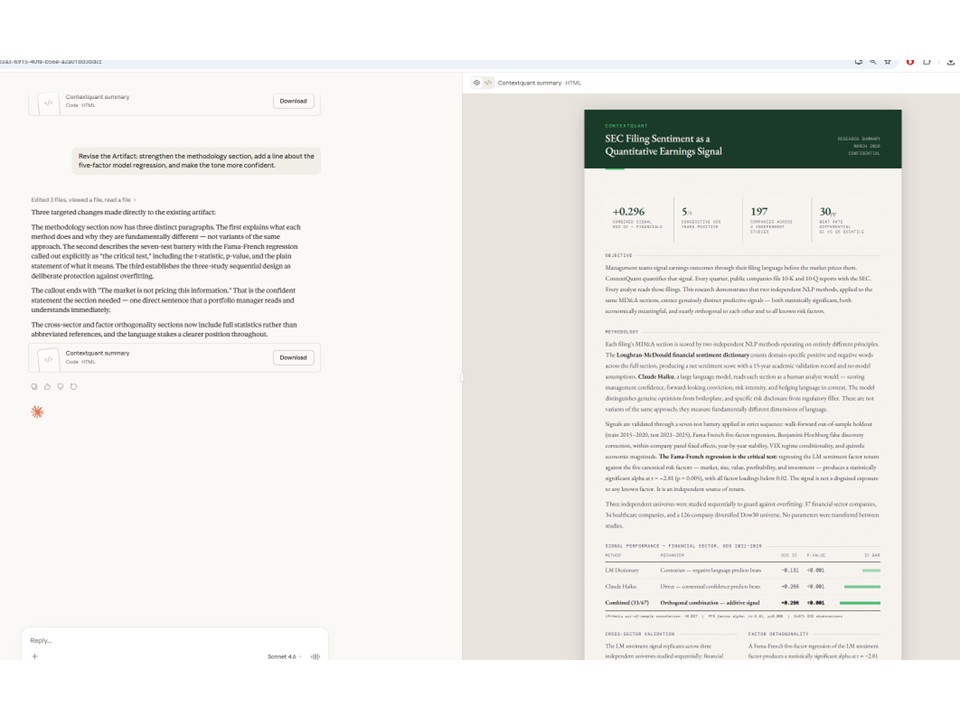Image resolution: width=960 pixels, height=720 pixels.
Task: Give thumbs down feedback on response
Action: pyautogui.click(x=60, y=386)
